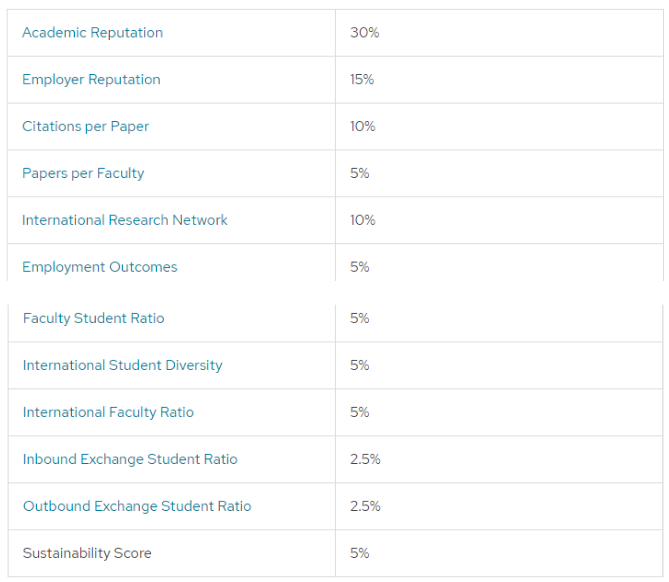Follow the Papers per Faculty link
Screen dimensions: 669x582
coord(83,173)
